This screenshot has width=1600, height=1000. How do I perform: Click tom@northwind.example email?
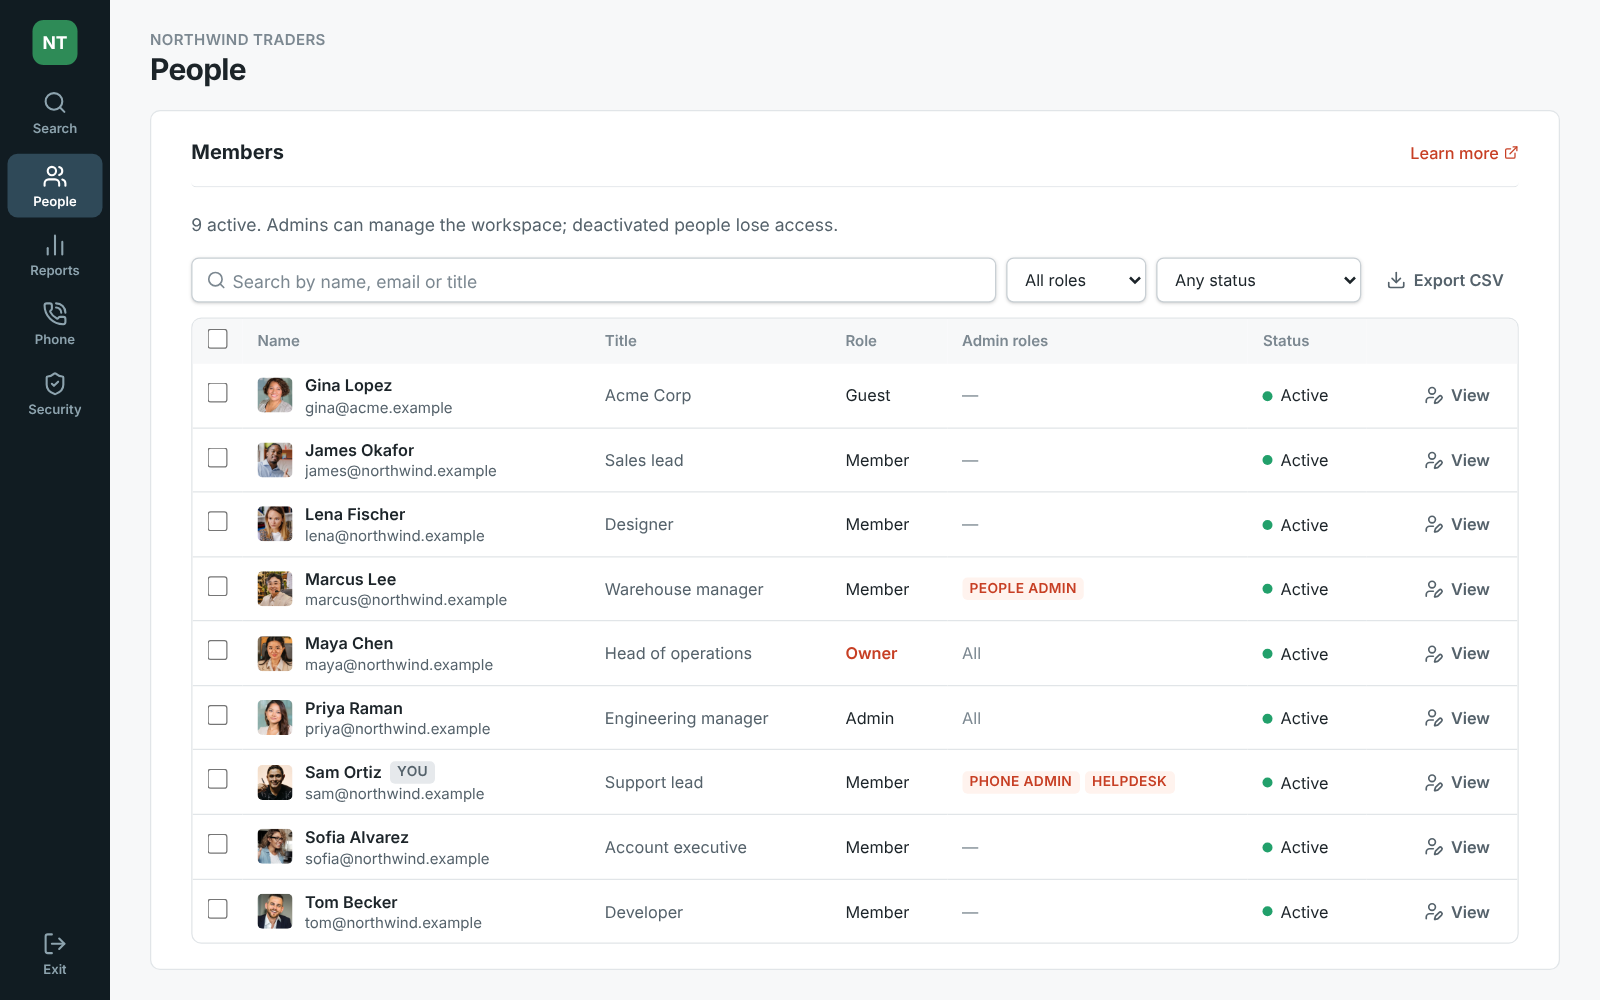pos(393,923)
